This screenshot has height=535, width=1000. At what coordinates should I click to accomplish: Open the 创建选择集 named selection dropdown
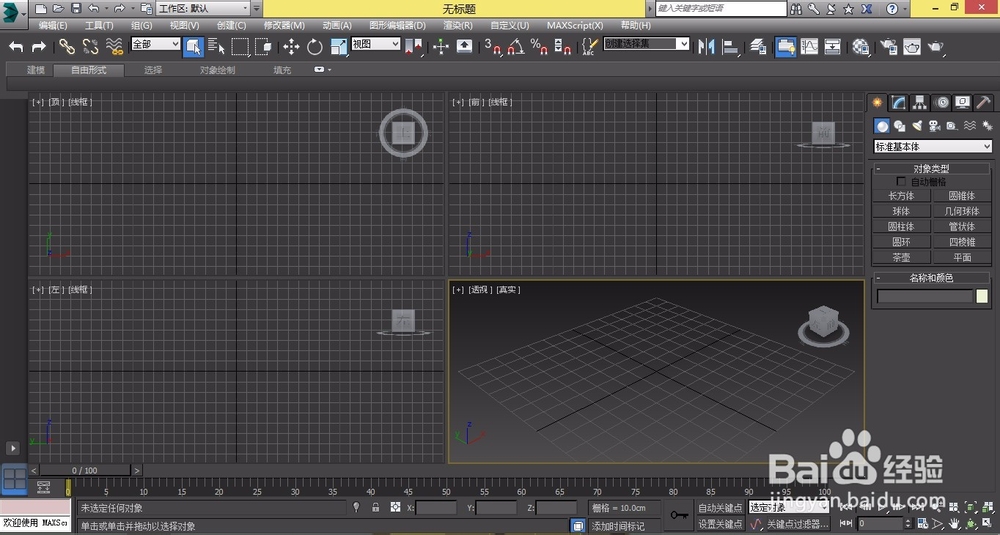tap(647, 44)
